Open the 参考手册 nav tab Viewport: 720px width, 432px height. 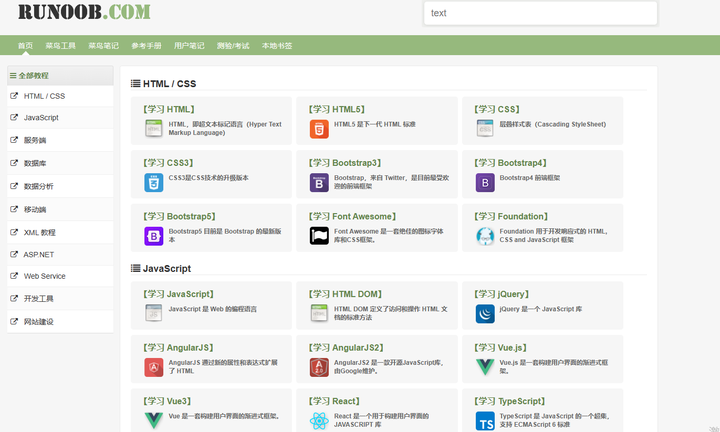146,45
